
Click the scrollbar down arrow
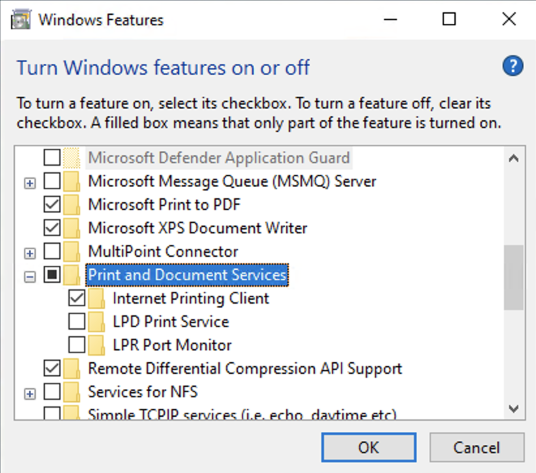[513, 408]
